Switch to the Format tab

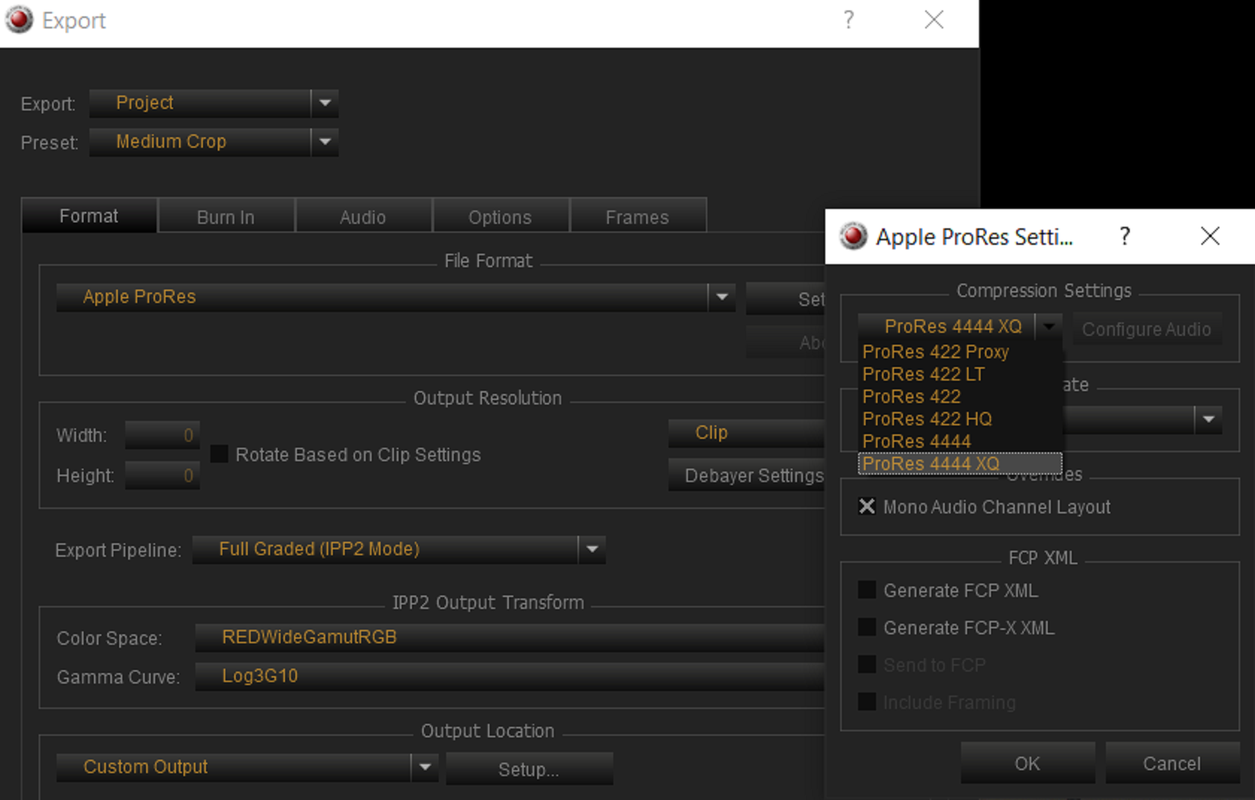pyautogui.click(x=89, y=216)
